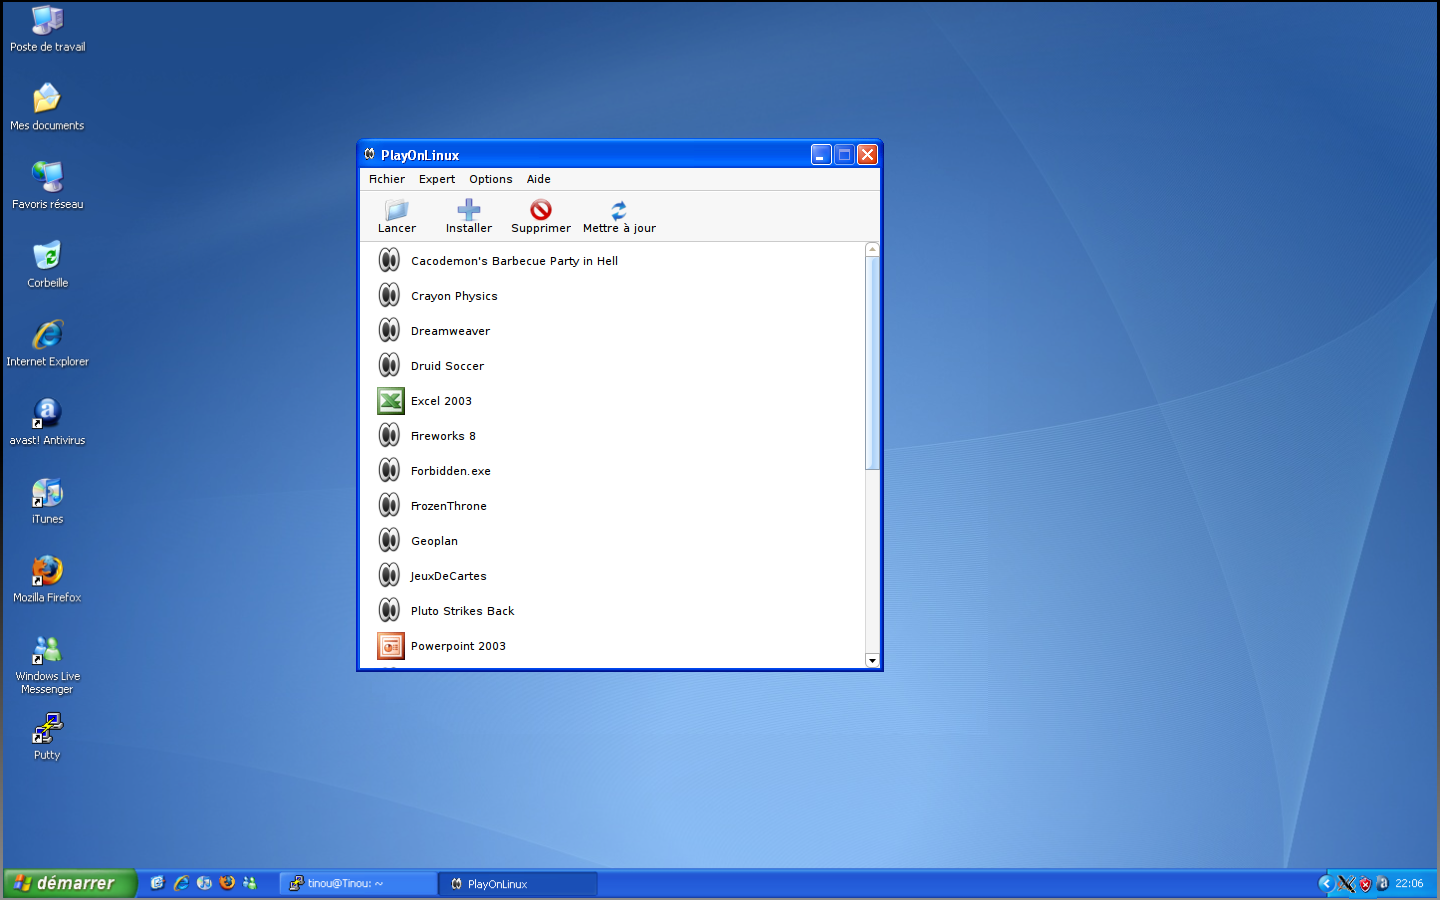
Task: Select Pluto Strikes Back entry
Action: click(x=462, y=611)
